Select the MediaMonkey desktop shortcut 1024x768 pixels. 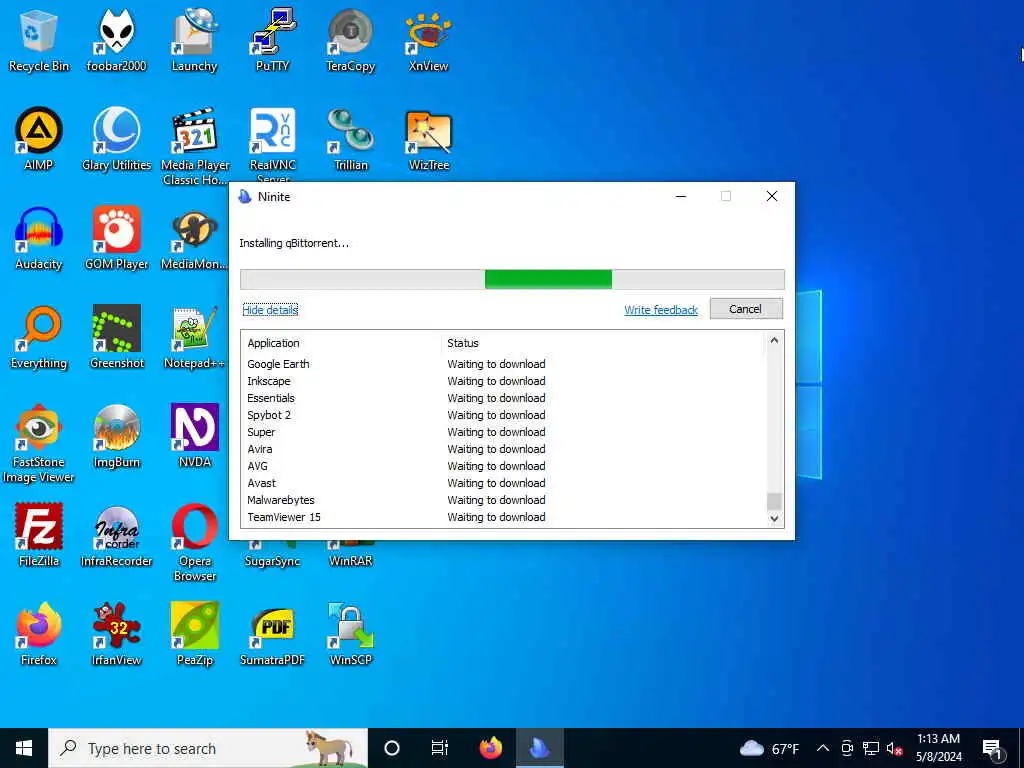coord(195,239)
